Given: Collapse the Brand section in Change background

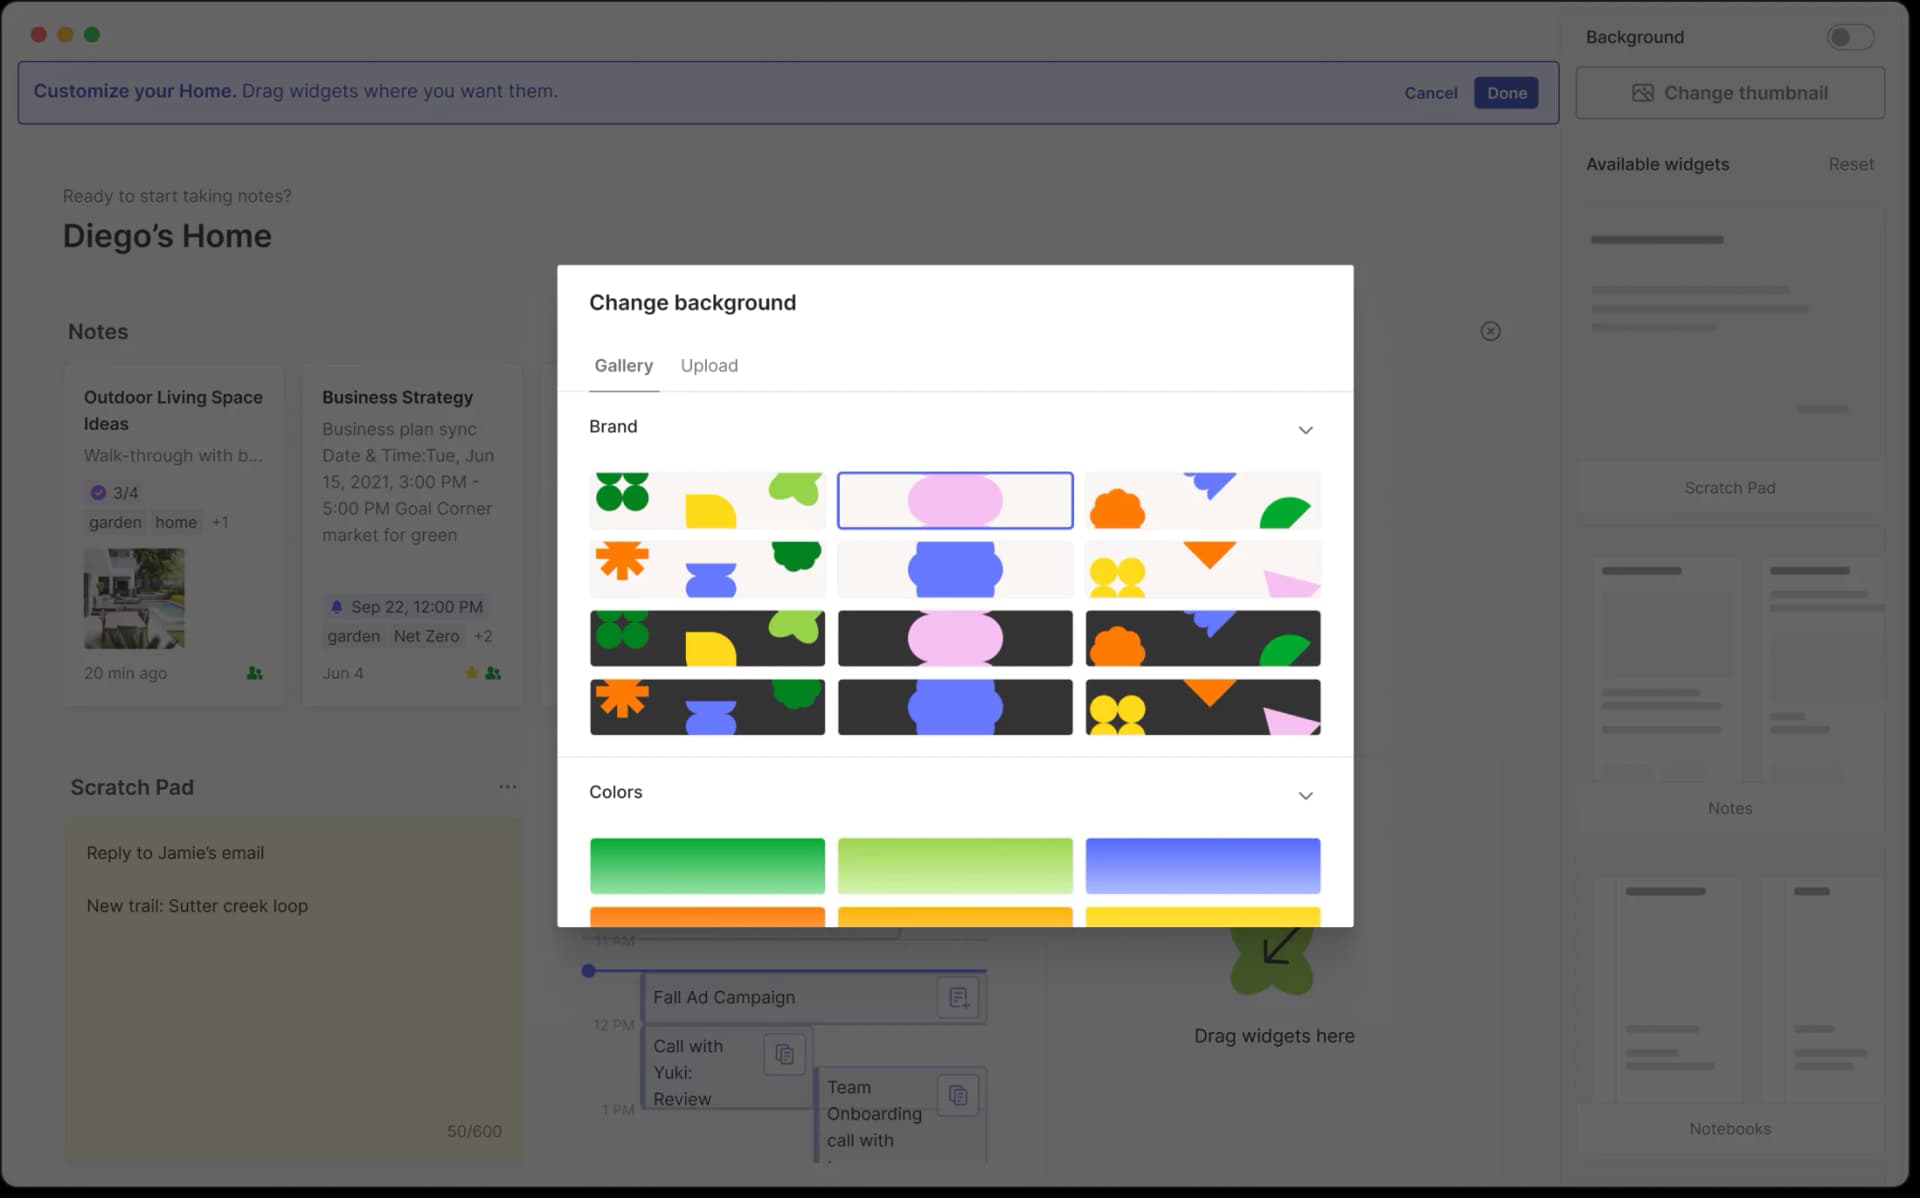Looking at the screenshot, I should (1305, 429).
